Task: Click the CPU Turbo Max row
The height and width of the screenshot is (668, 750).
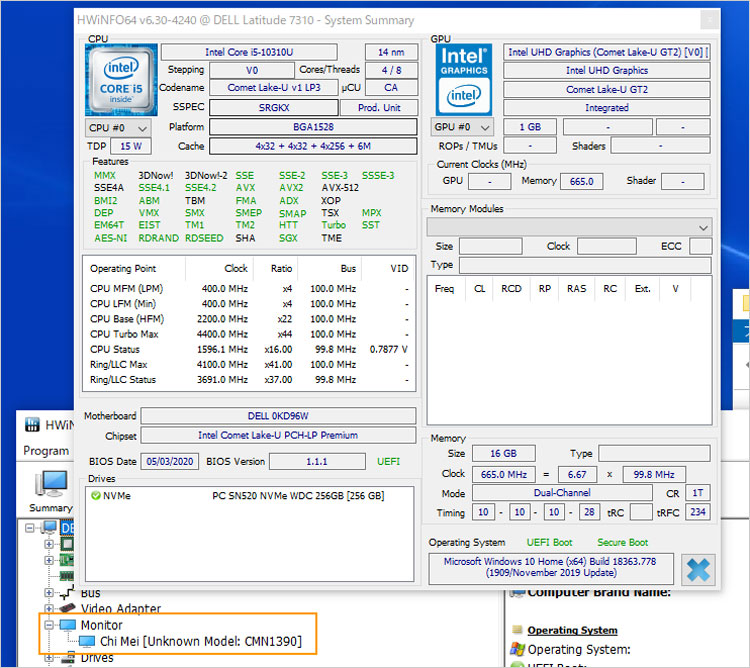Action: 249,334
